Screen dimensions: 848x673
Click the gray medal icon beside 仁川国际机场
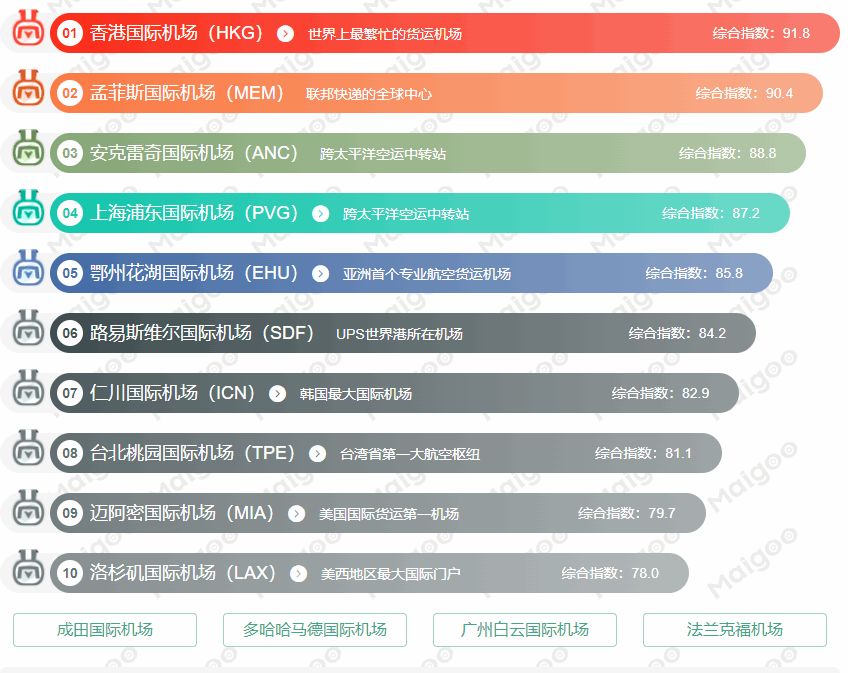[28, 388]
